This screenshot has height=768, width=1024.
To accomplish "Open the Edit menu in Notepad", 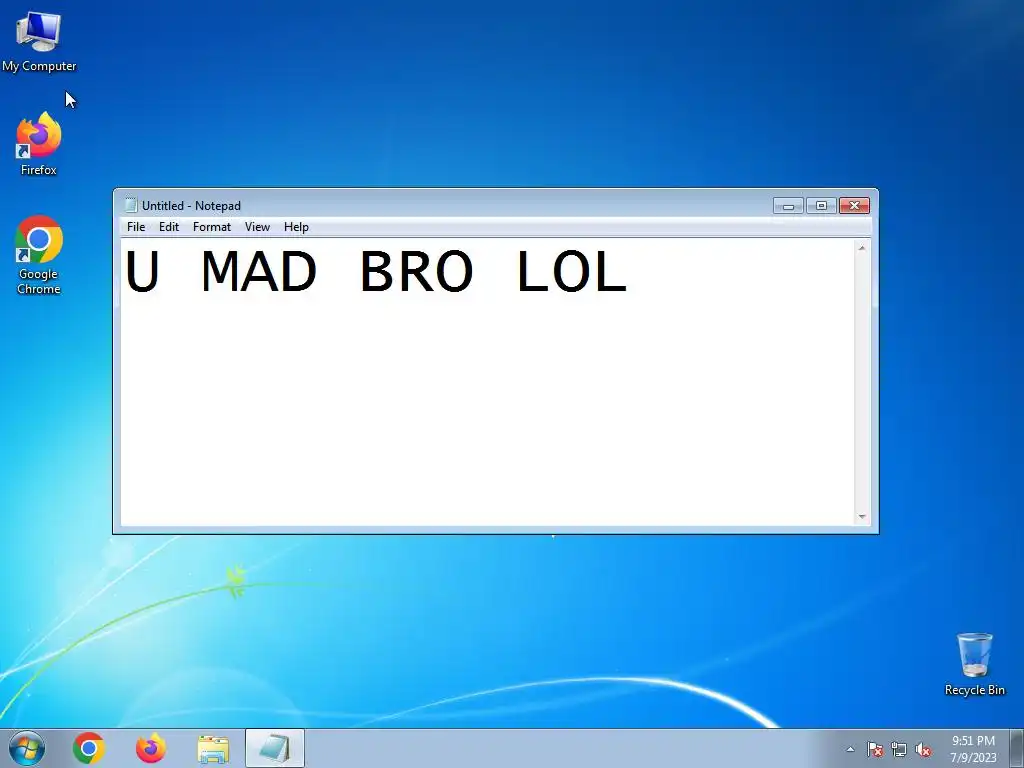I will pos(168,227).
